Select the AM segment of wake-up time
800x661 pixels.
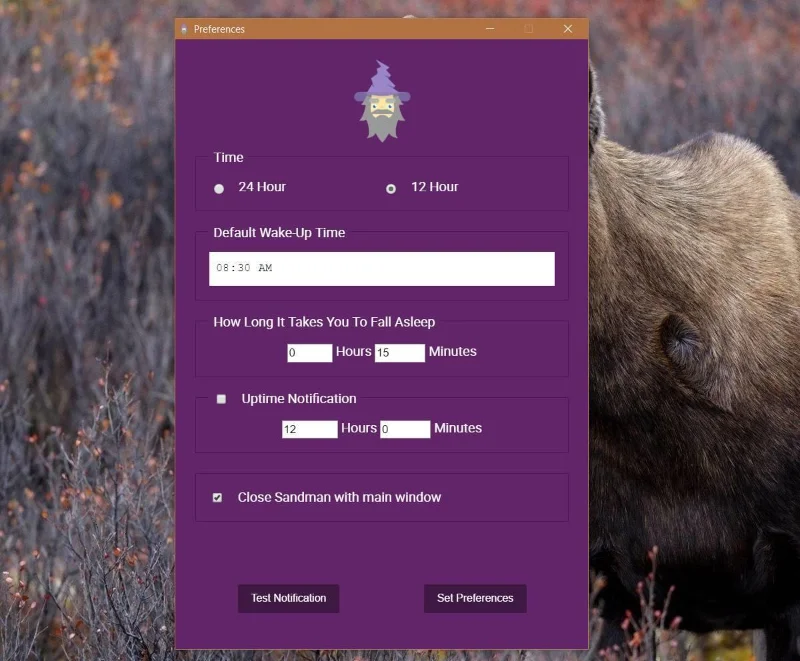pos(265,268)
